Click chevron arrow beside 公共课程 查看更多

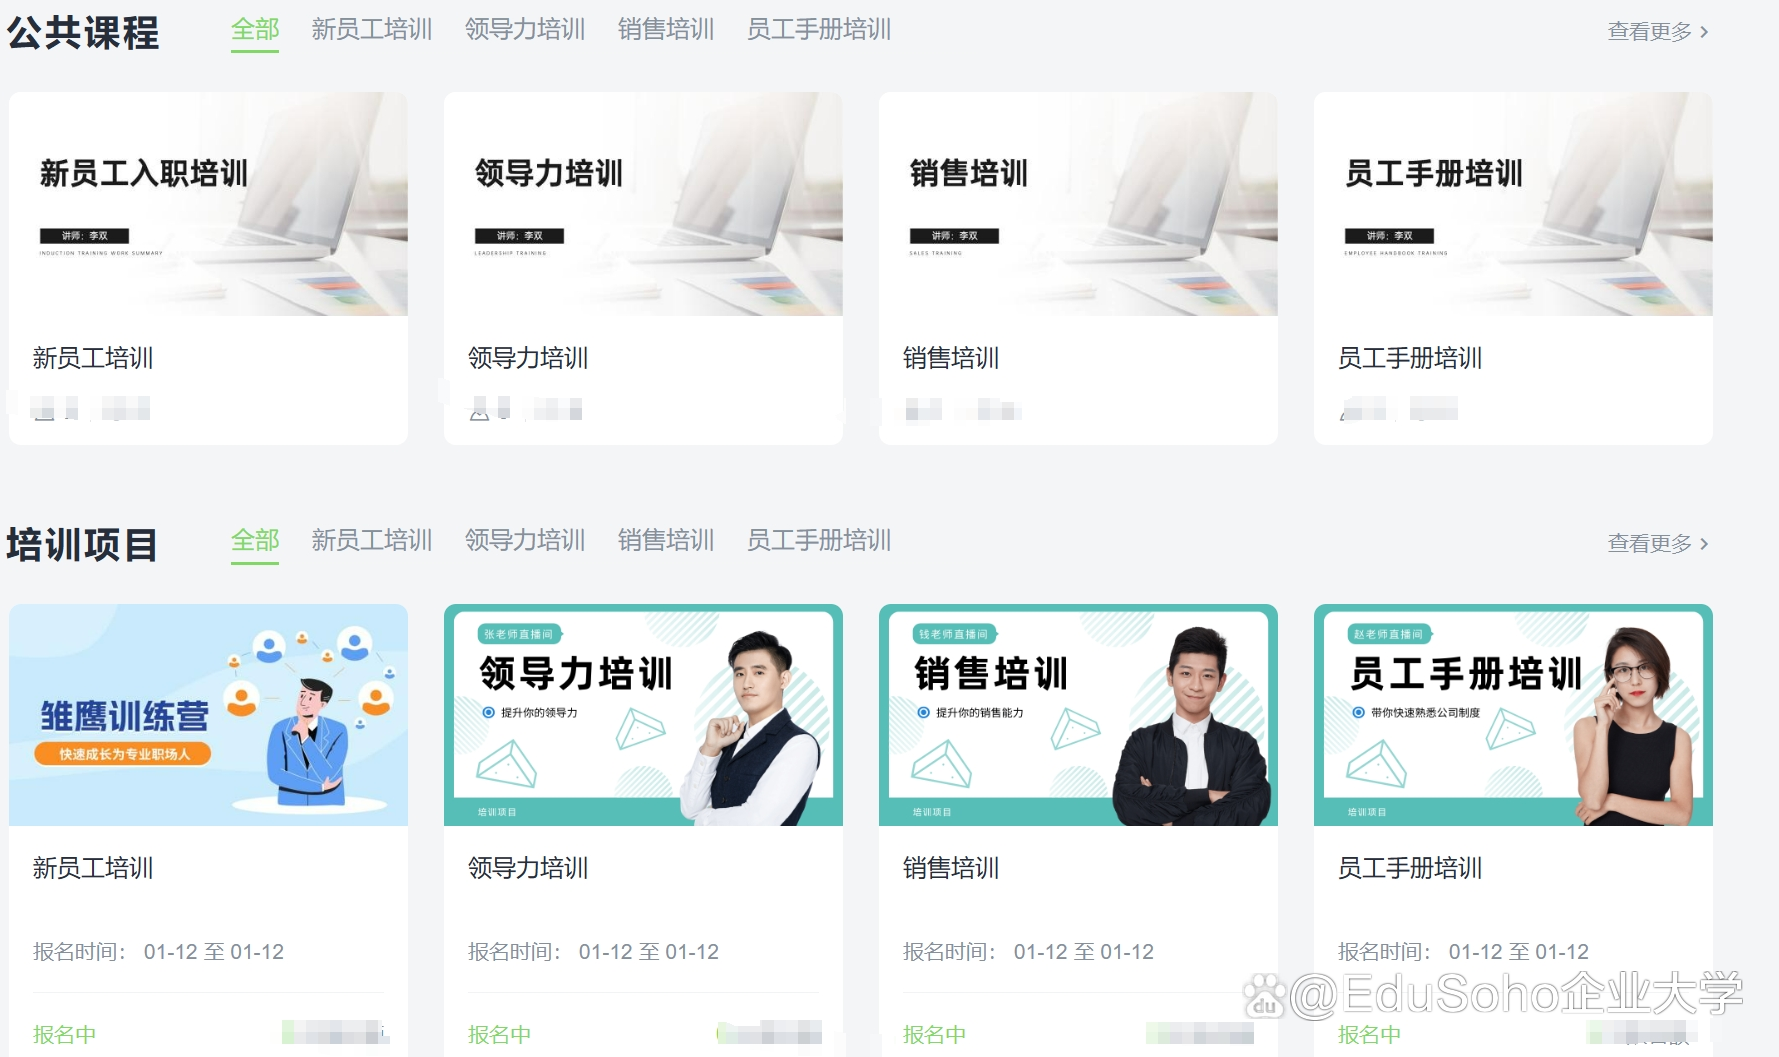point(1704,32)
